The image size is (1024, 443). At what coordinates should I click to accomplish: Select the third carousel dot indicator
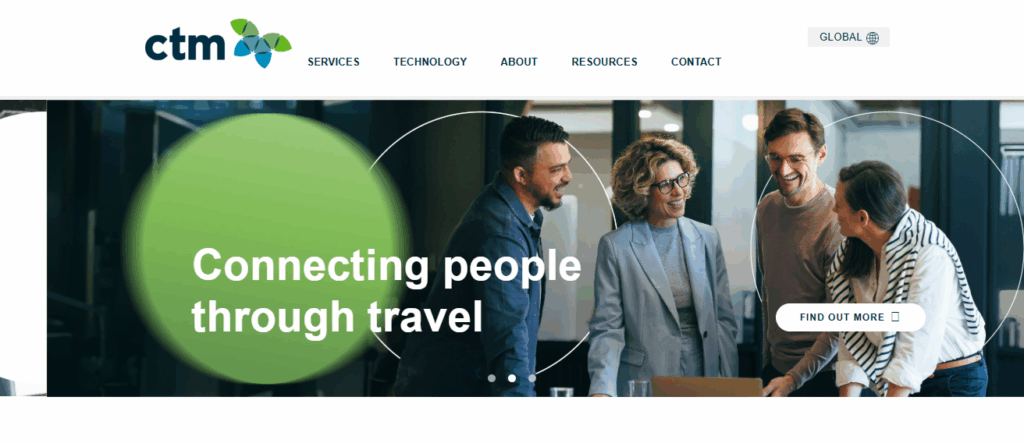pyautogui.click(x=532, y=378)
